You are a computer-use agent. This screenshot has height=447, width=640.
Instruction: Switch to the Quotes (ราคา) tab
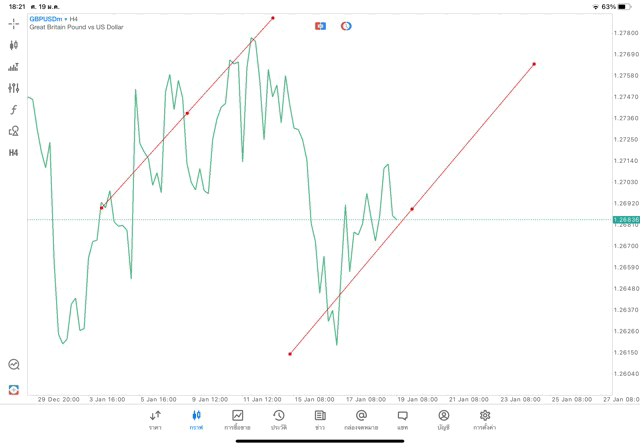point(155,419)
